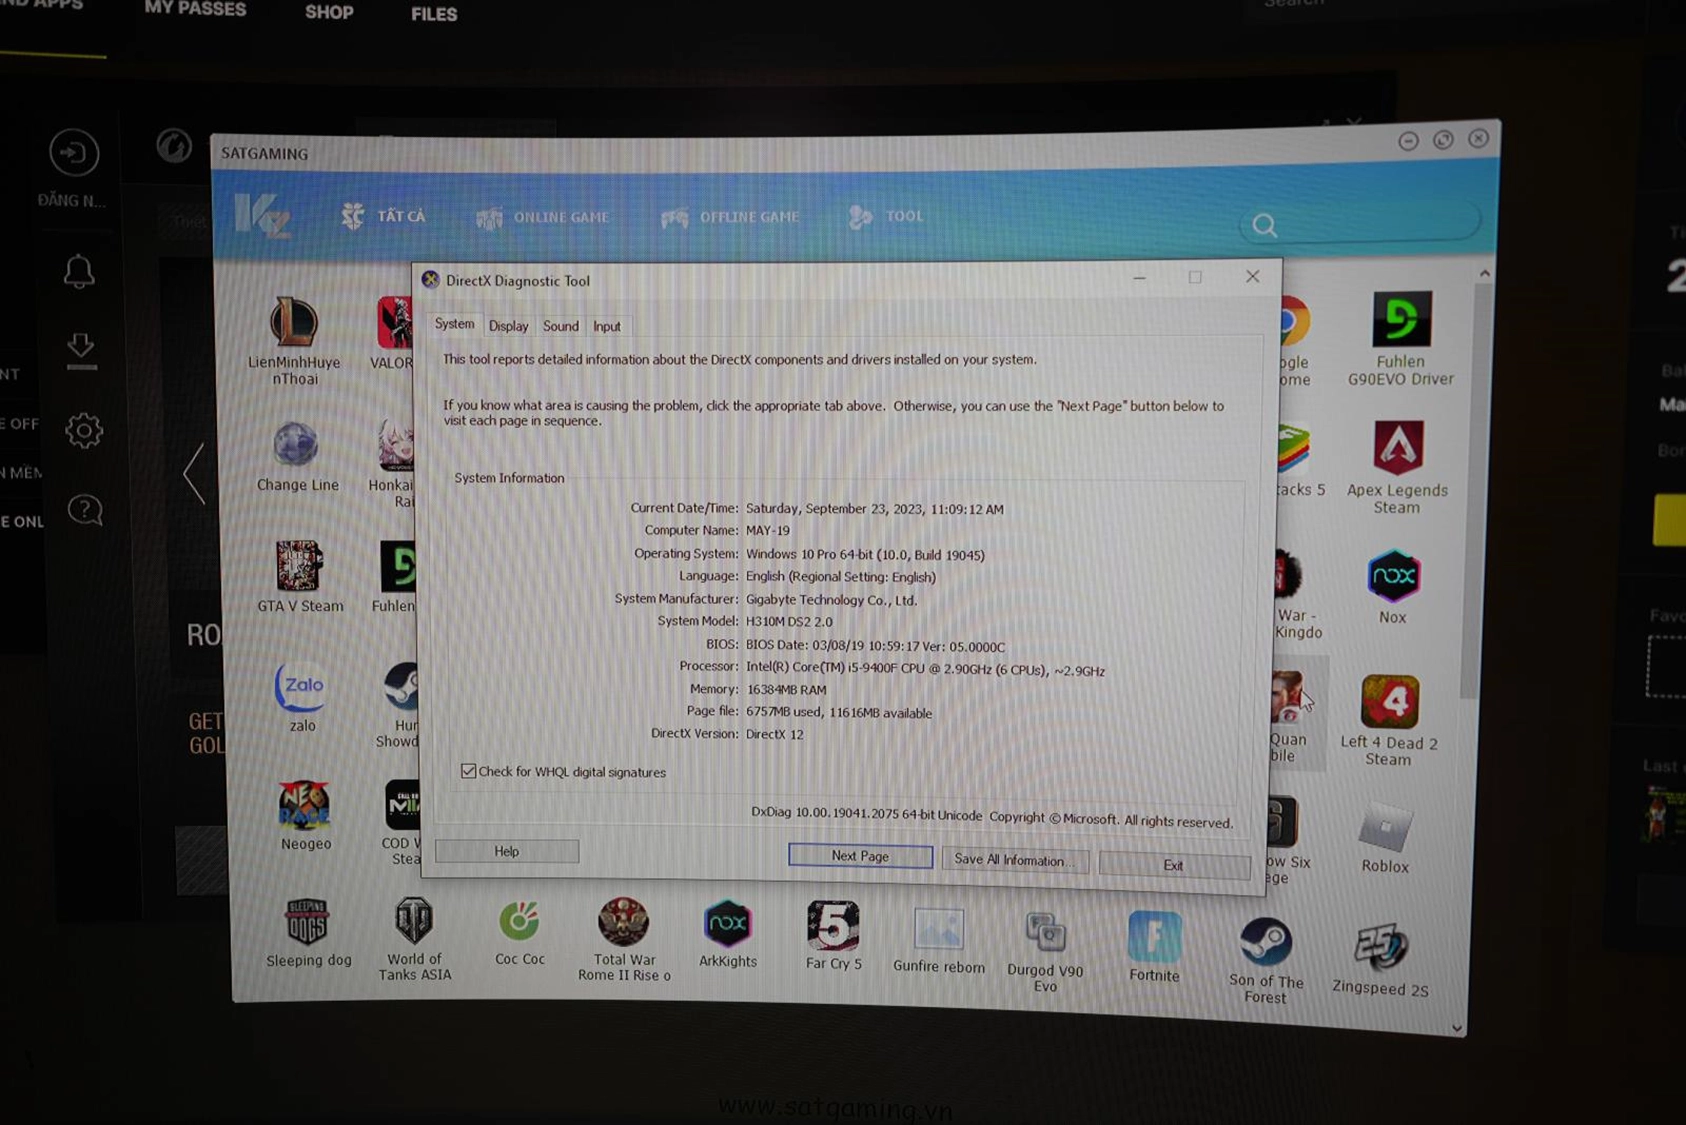
Task: Launch Change Line shortcut
Action: click(x=296, y=445)
